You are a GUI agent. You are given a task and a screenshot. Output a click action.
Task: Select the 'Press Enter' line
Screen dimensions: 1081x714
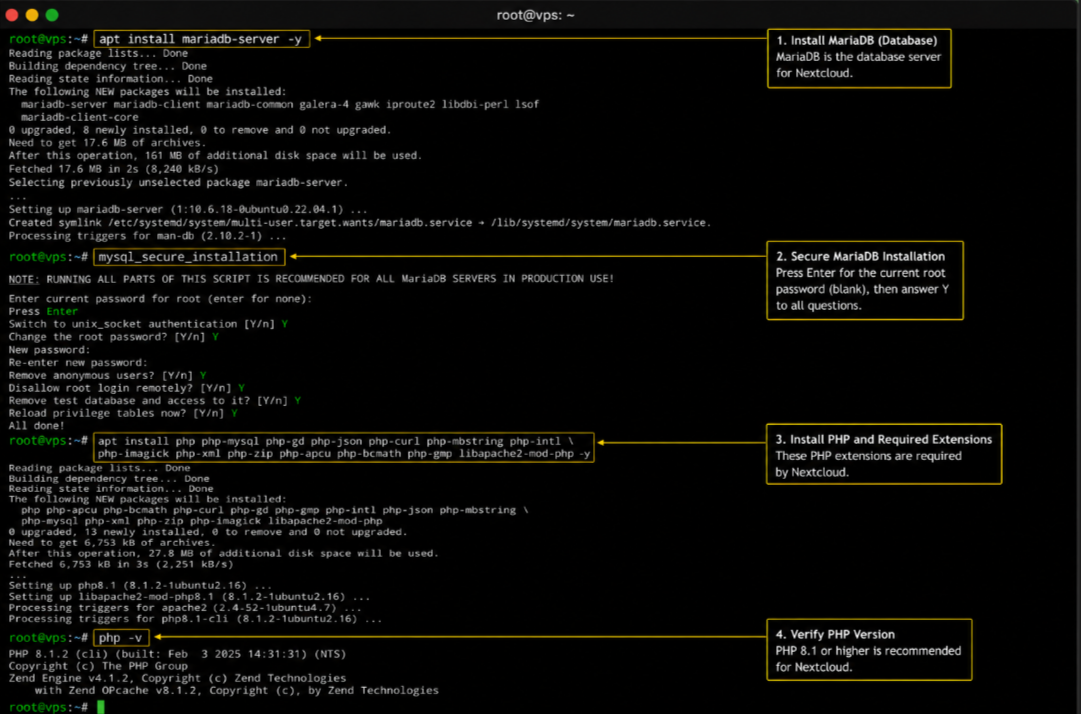[x=43, y=312]
